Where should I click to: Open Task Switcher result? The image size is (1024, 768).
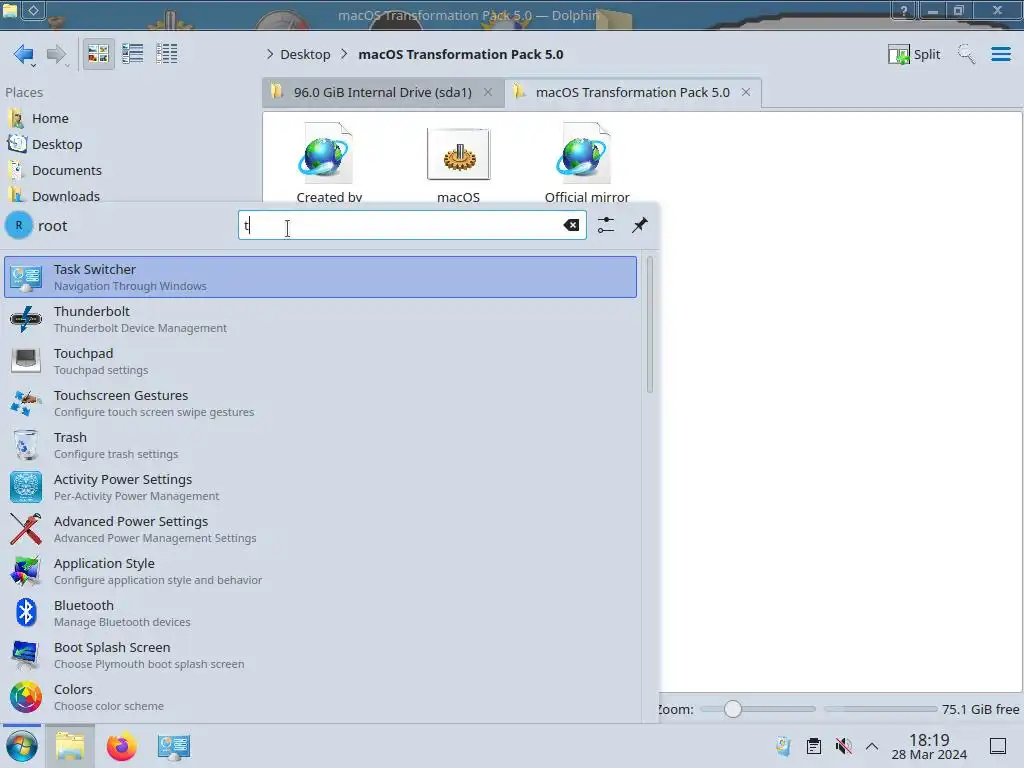[320, 277]
